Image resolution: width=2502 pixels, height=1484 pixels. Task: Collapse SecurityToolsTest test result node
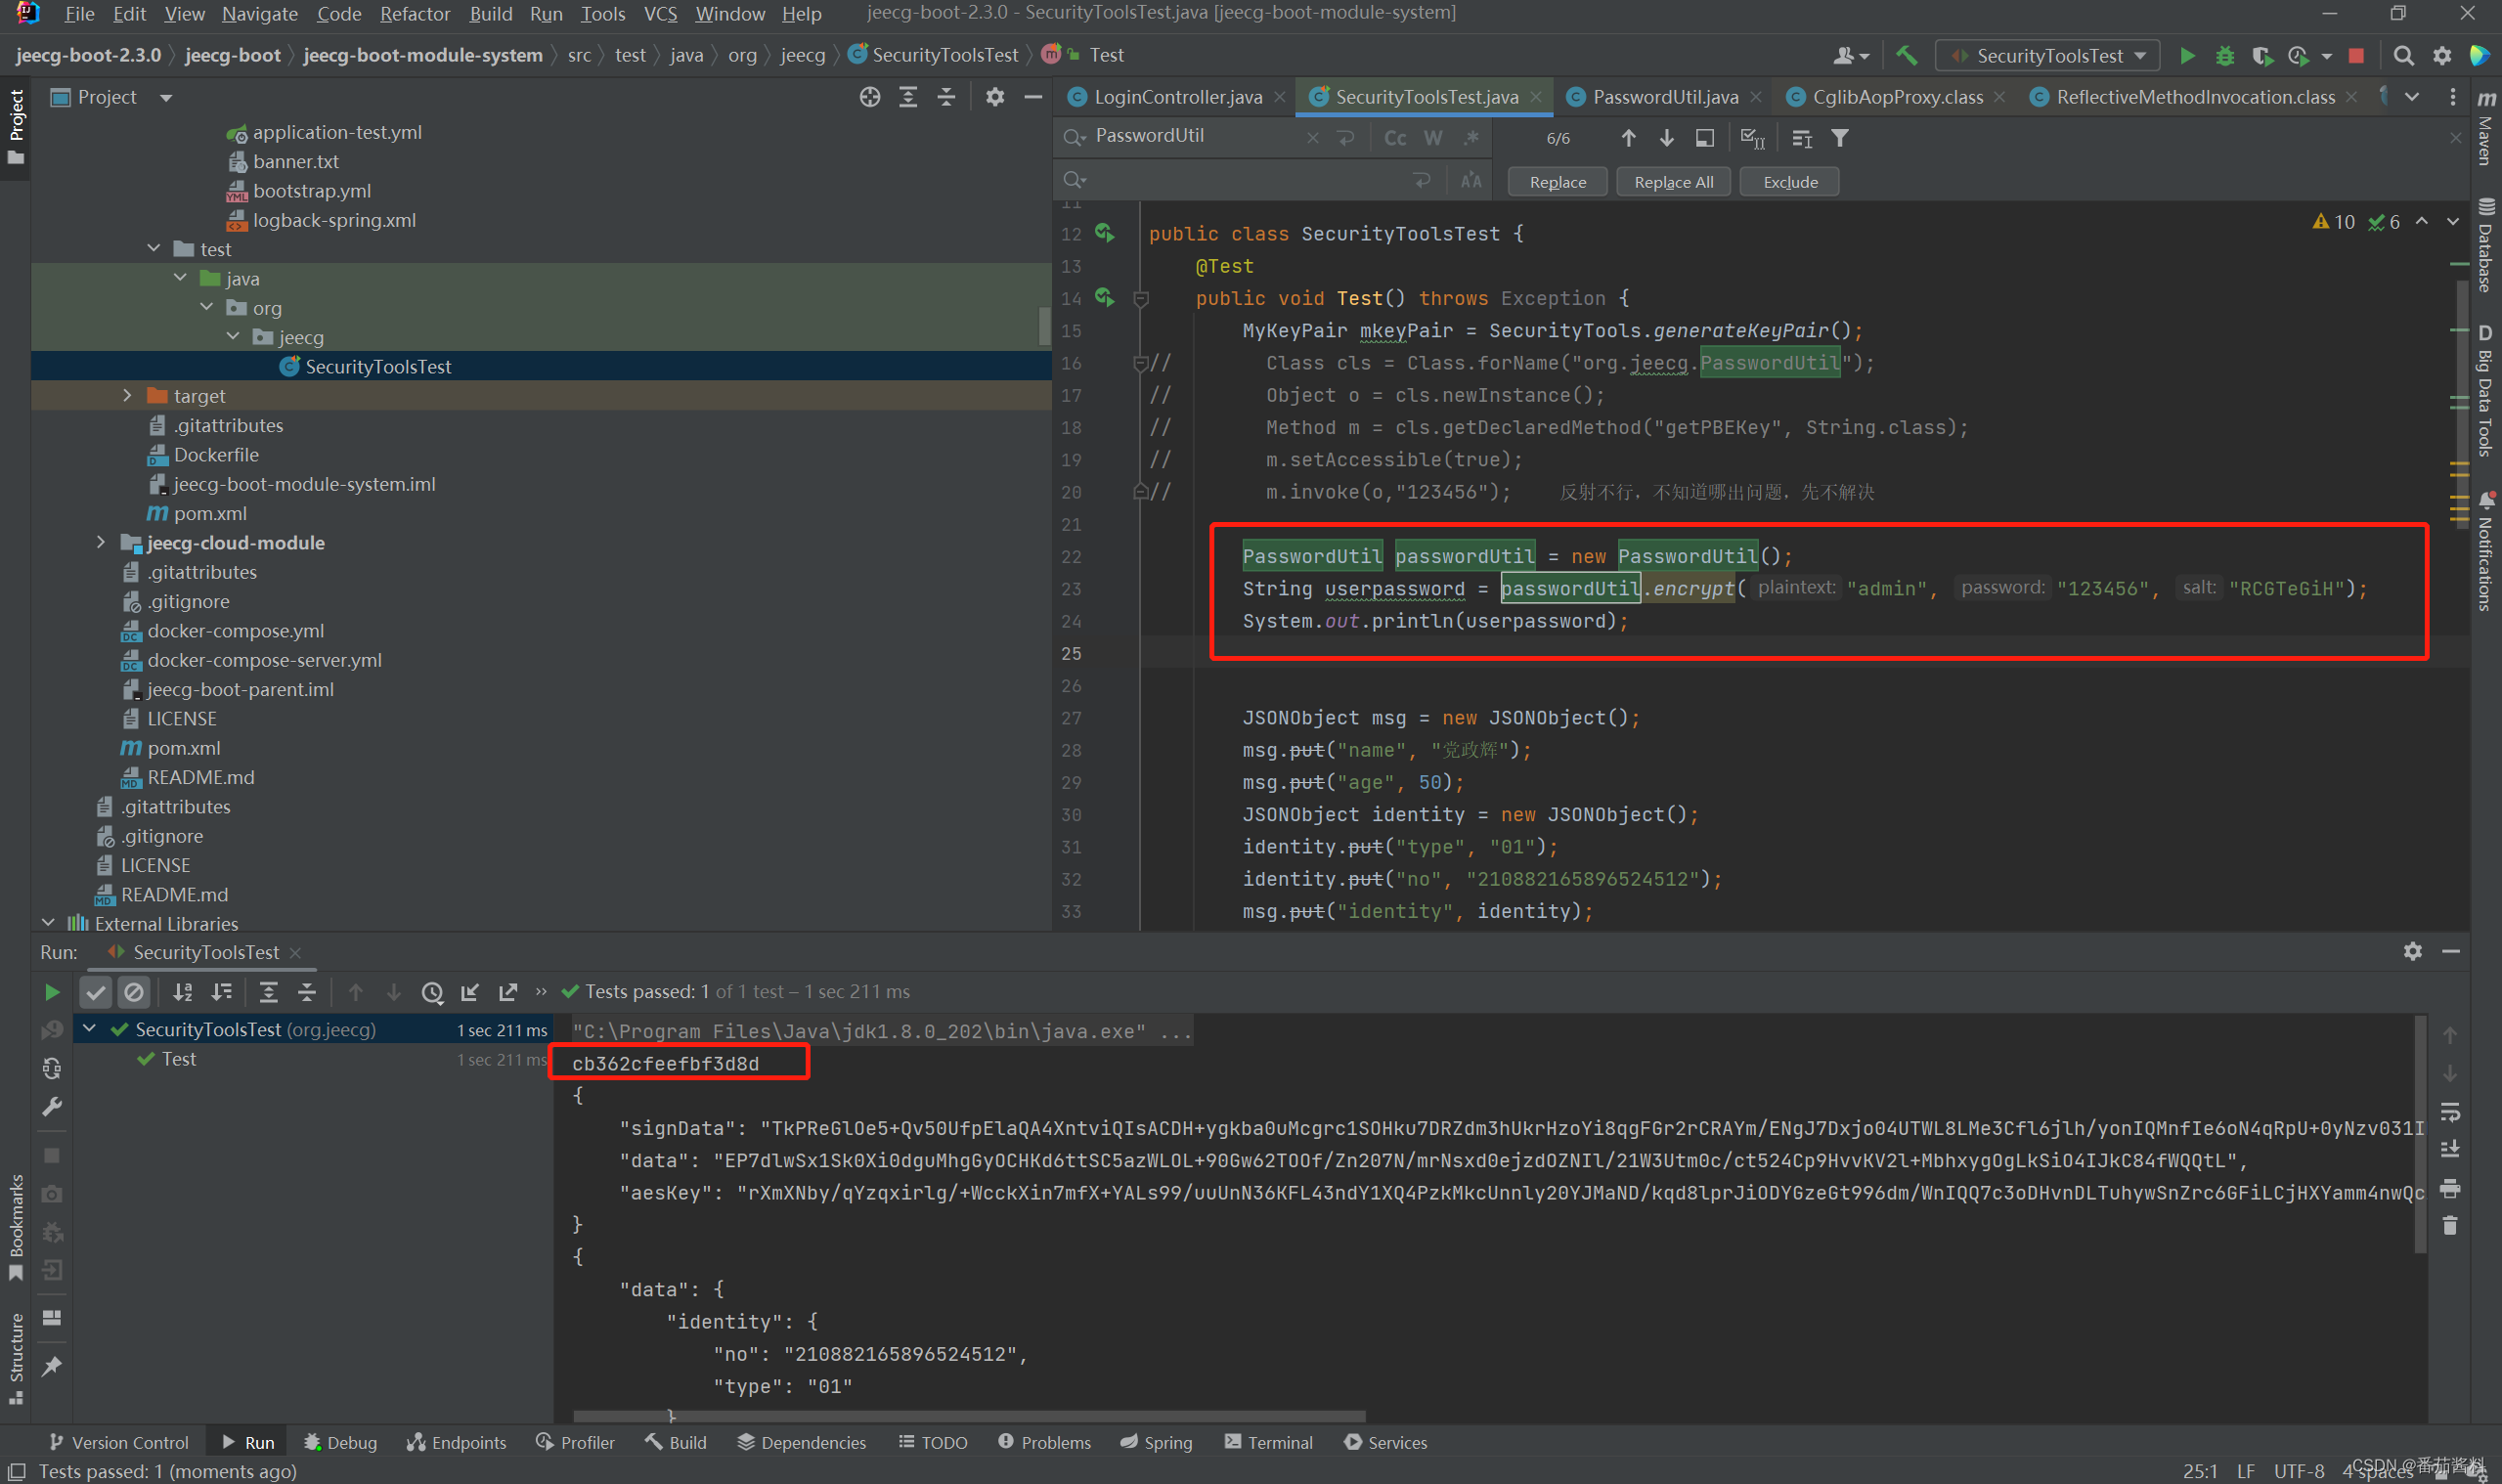coord(90,1029)
